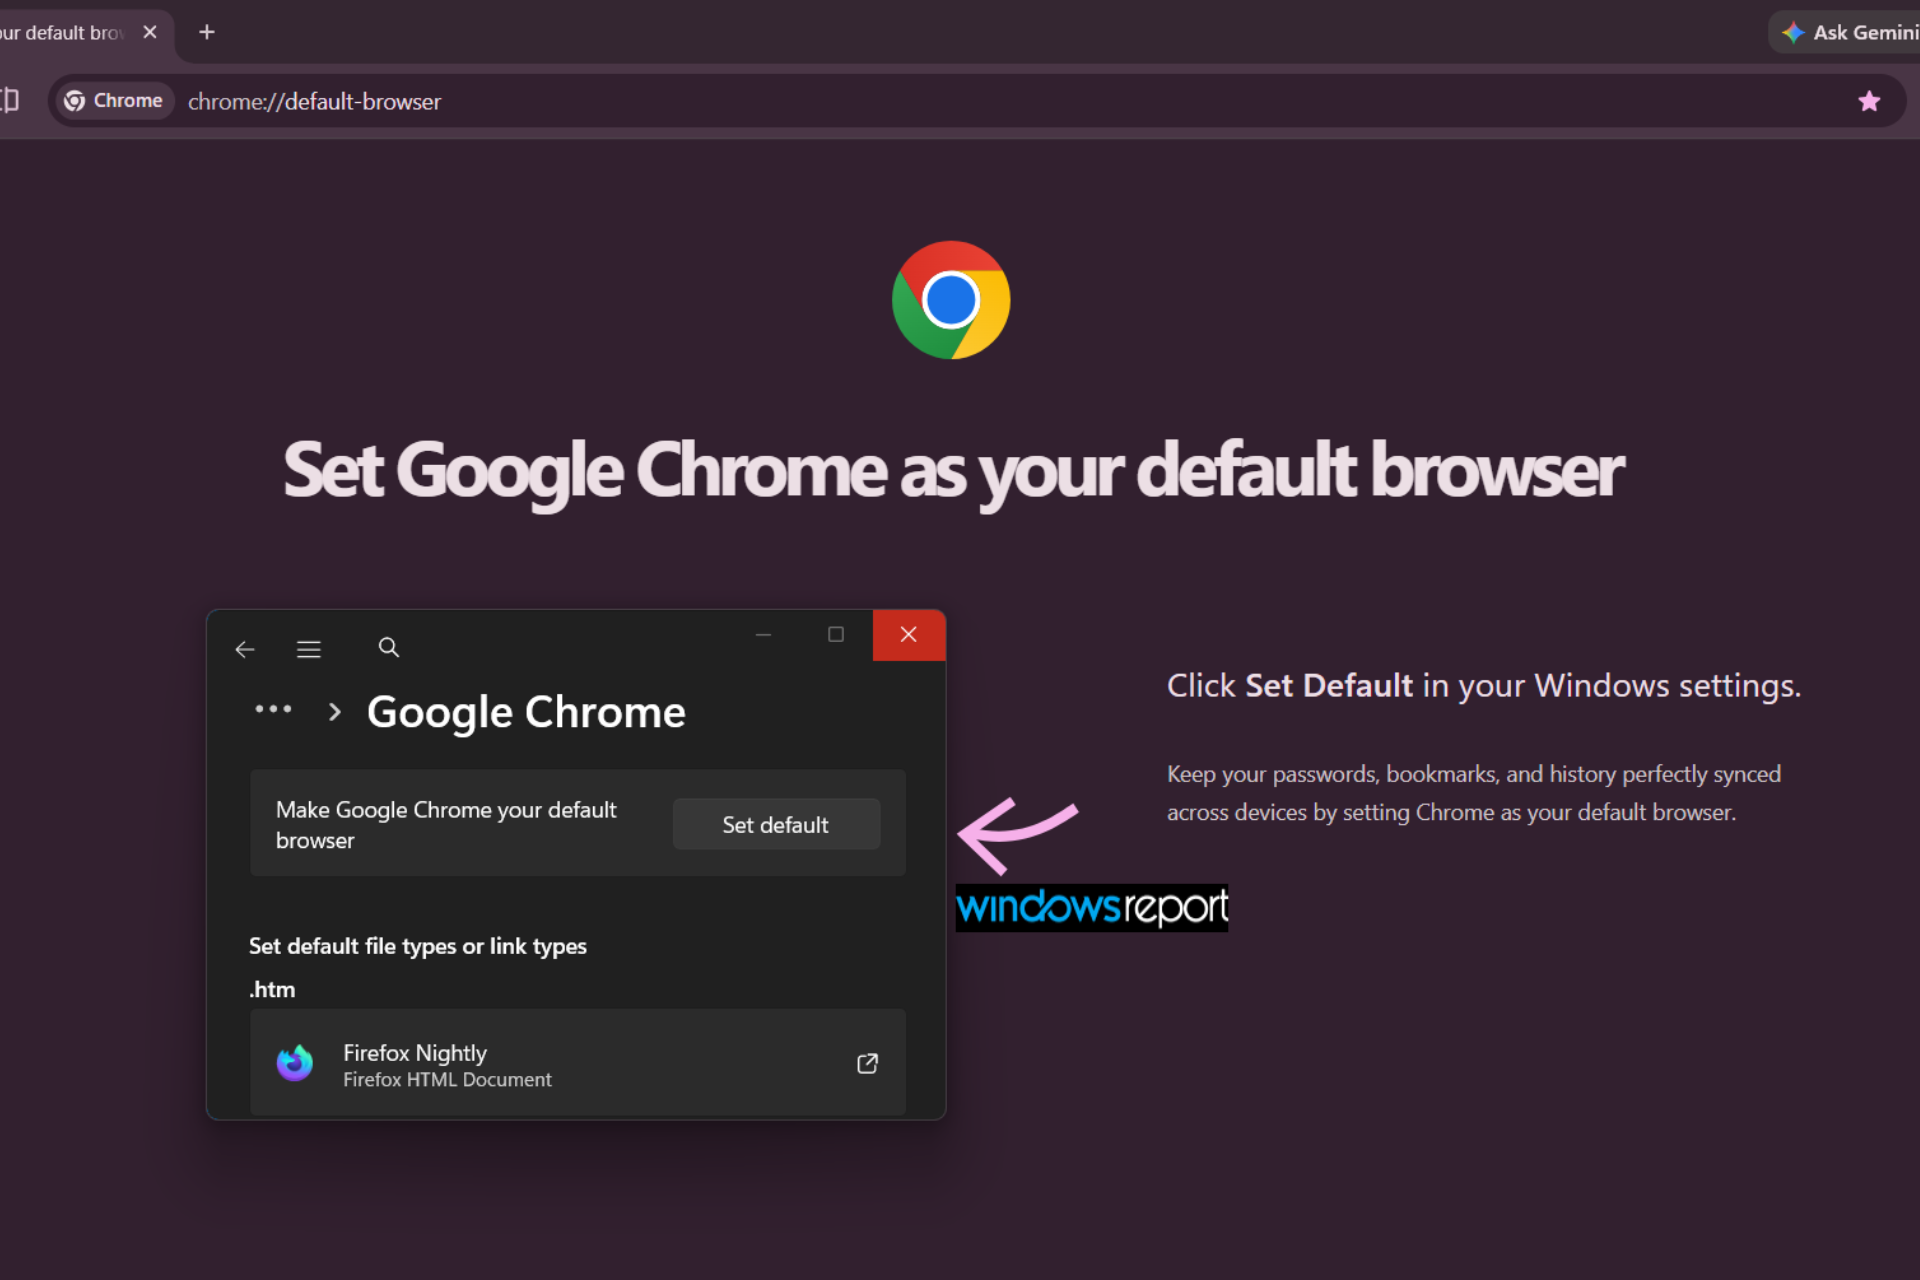Open a new tab with plus button
The height and width of the screenshot is (1280, 1920).
tap(207, 32)
